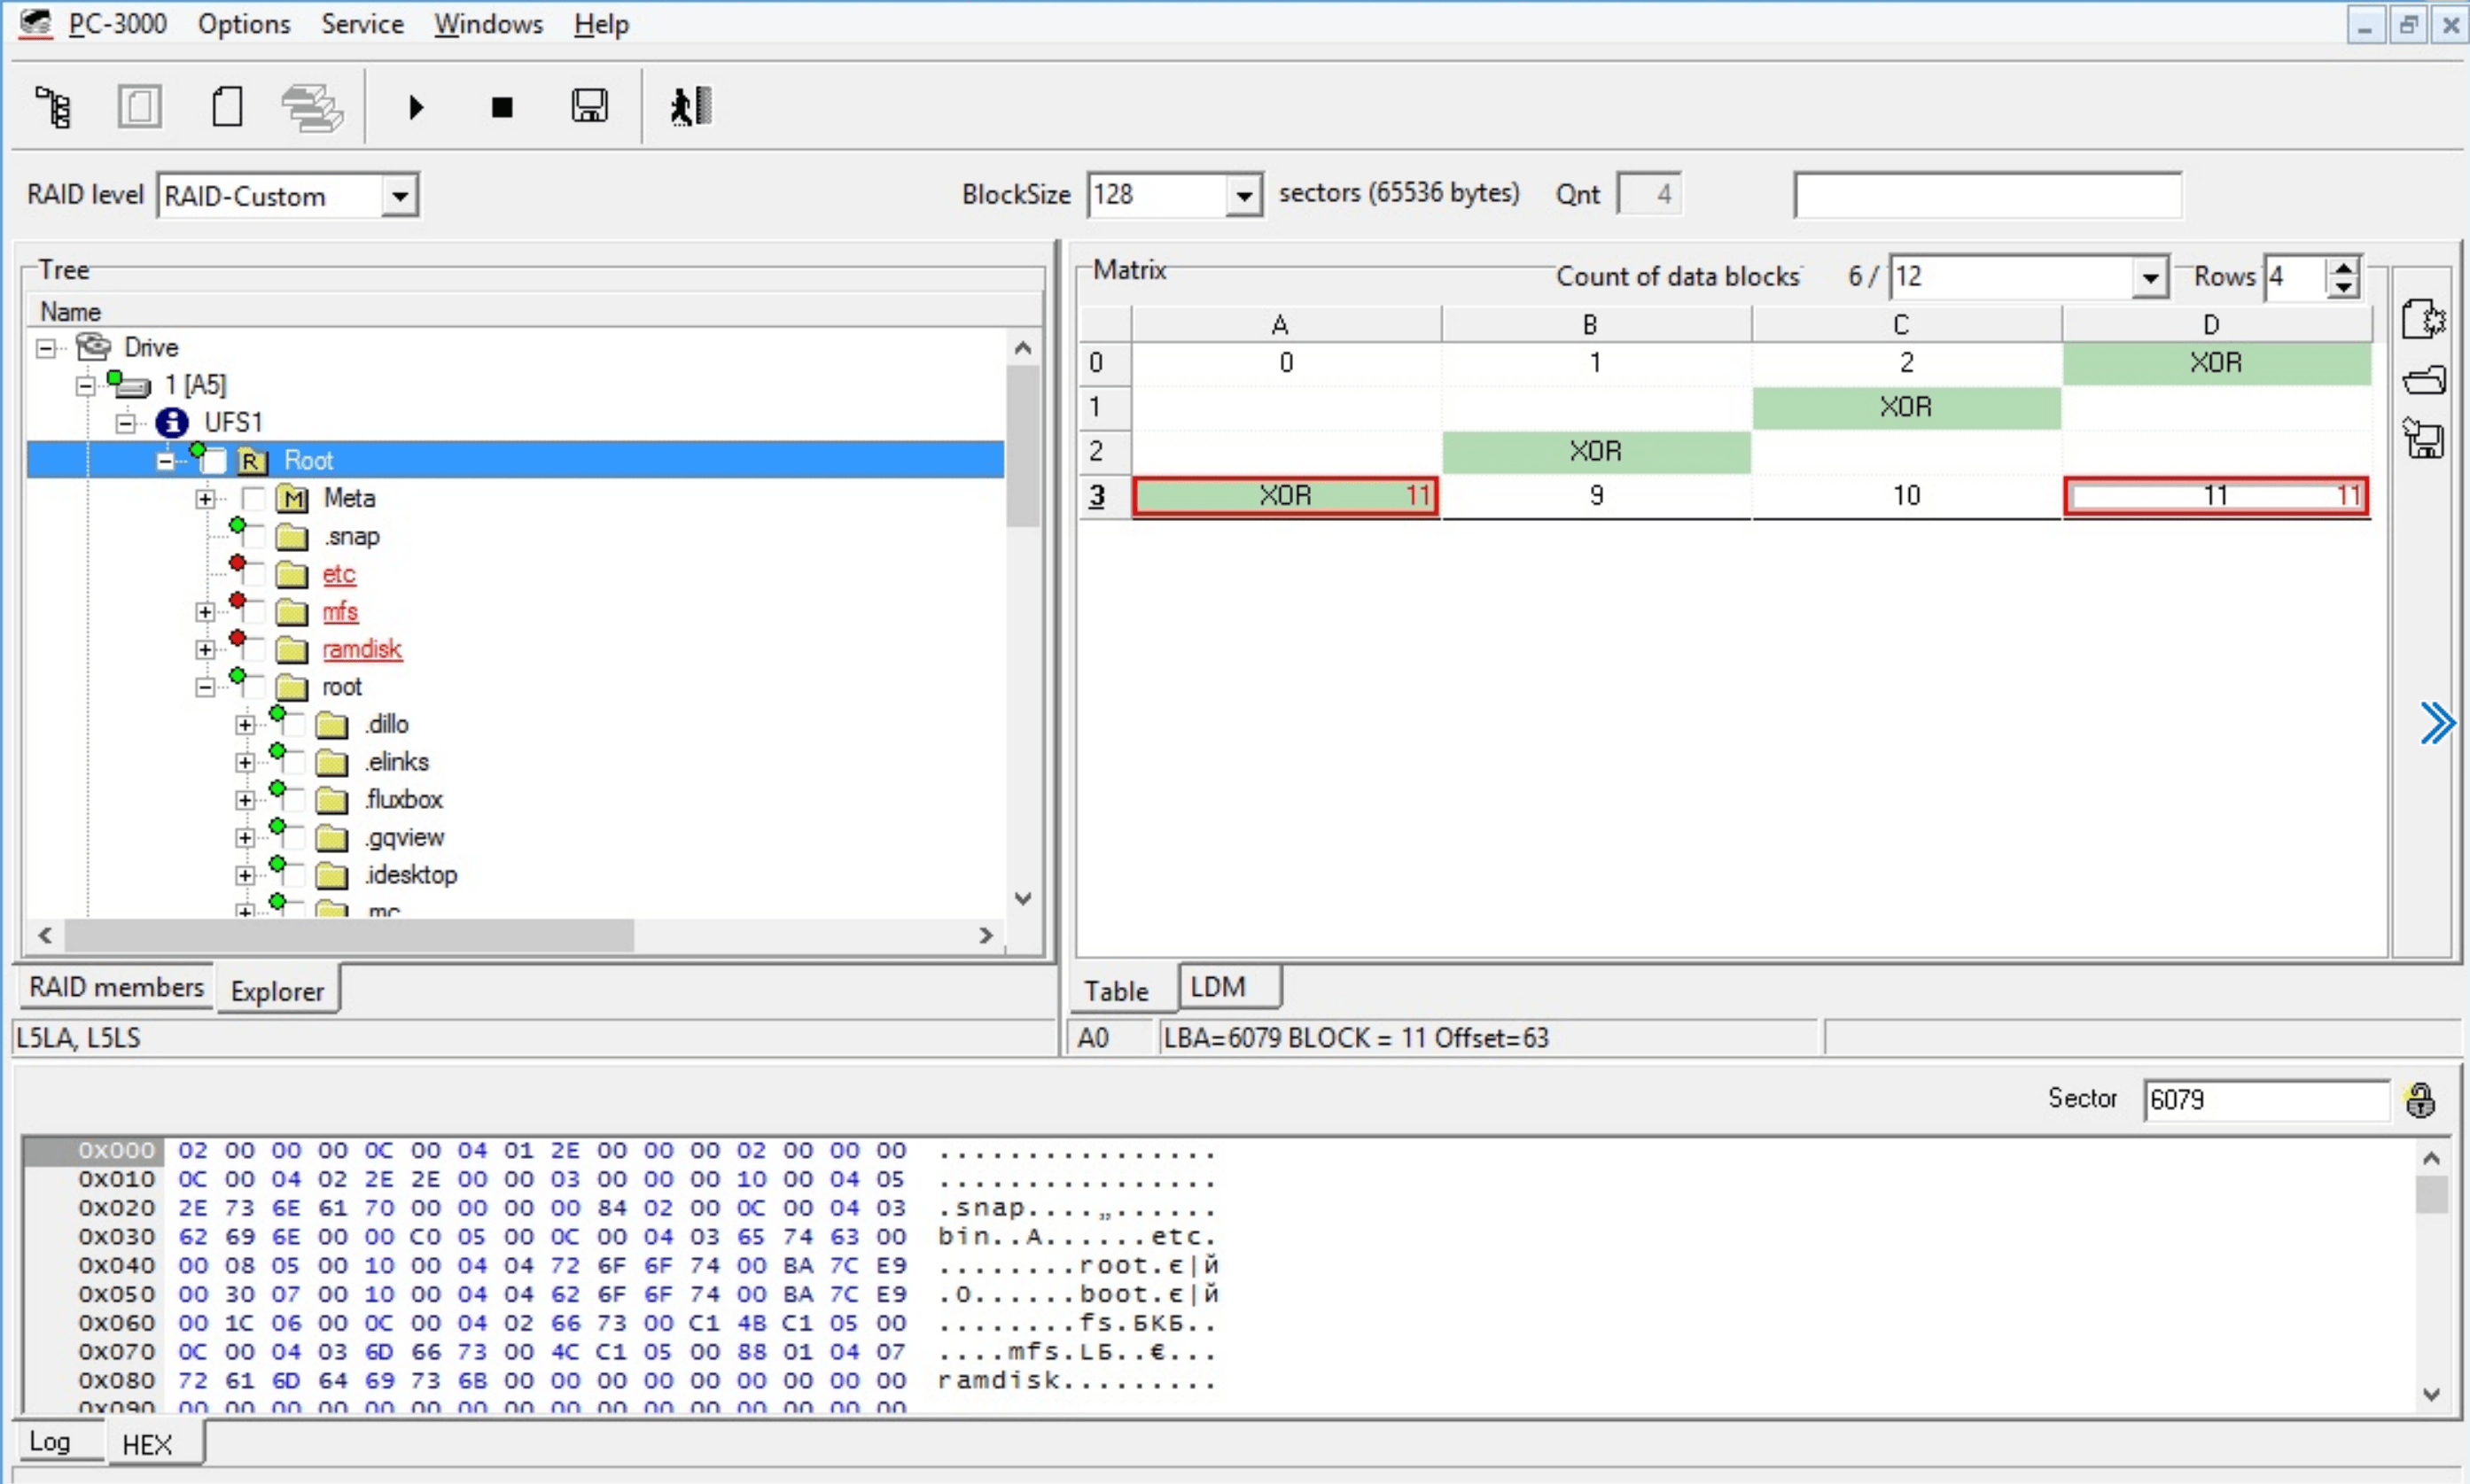Click the matrix settings gear page icon
This screenshot has height=1484, width=2470.
(x=2424, y=320)
